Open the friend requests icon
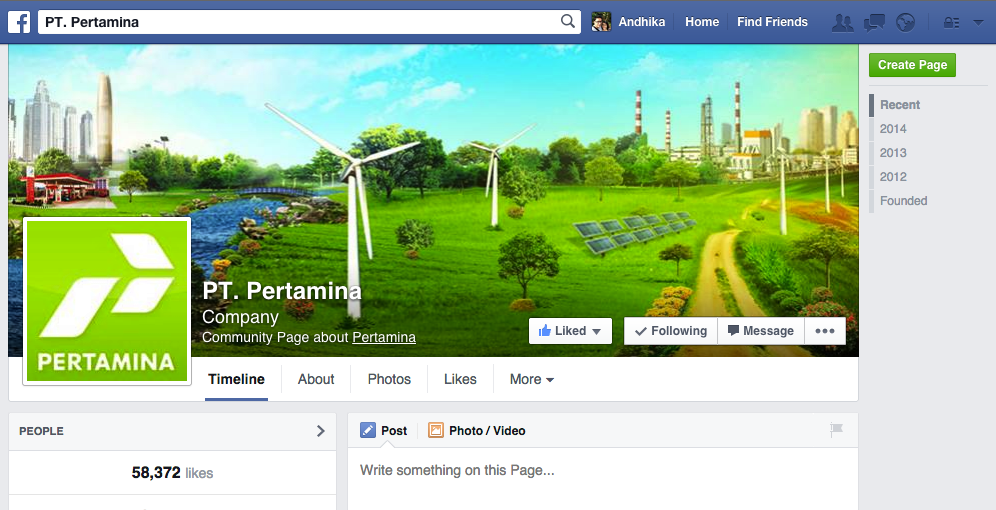 (x=843, y=22)
